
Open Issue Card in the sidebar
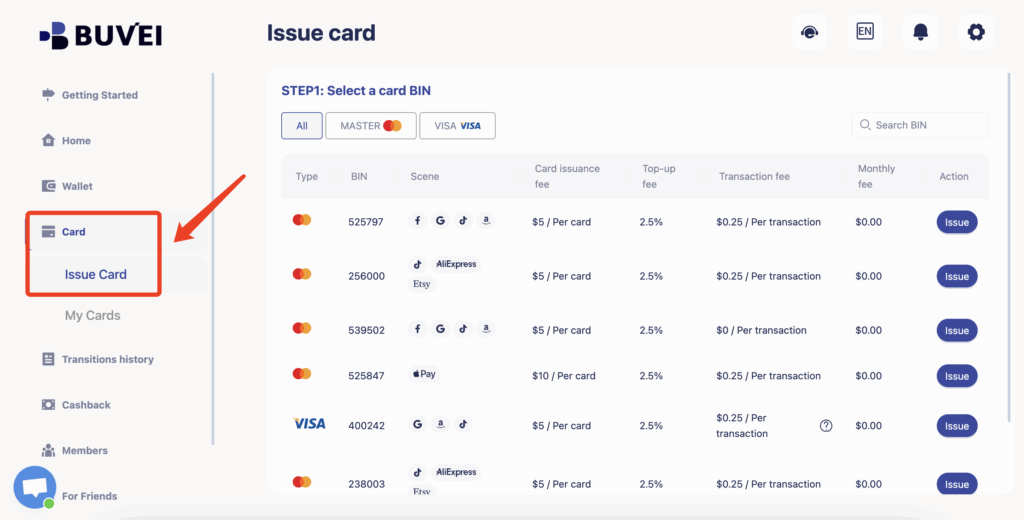96,274
